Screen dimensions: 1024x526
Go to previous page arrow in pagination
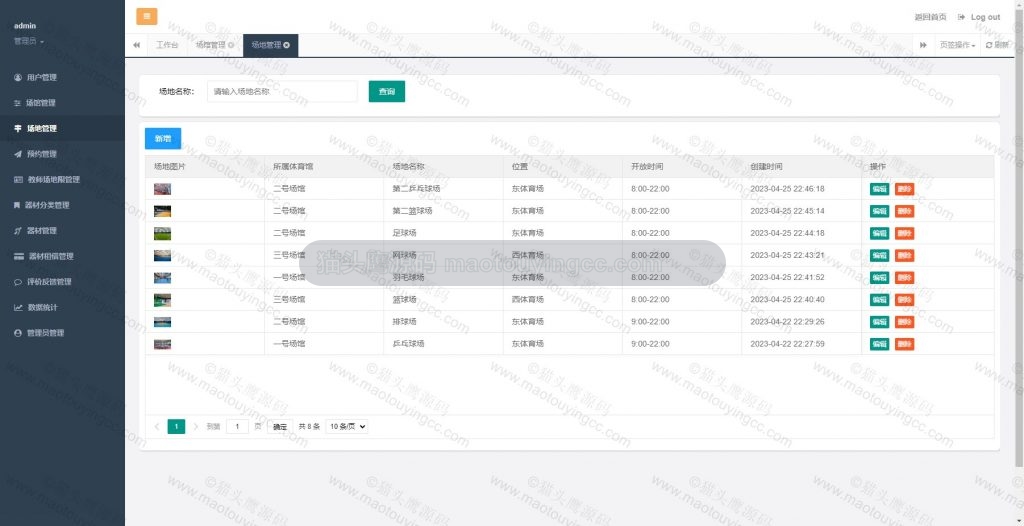pyautogui.click(x=157, y=427)
